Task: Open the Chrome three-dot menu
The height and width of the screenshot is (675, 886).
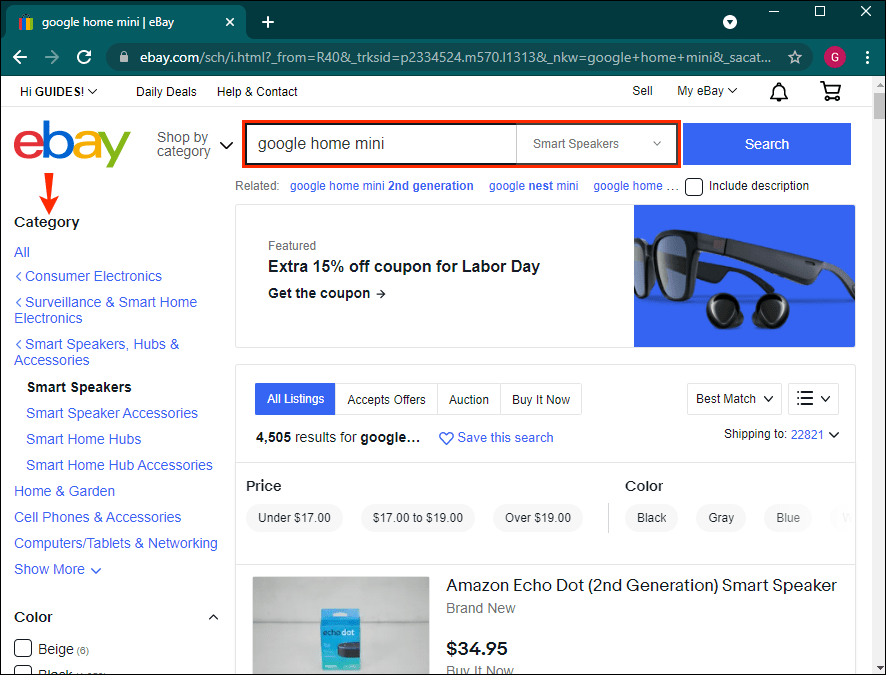Action: click(867, 57)
